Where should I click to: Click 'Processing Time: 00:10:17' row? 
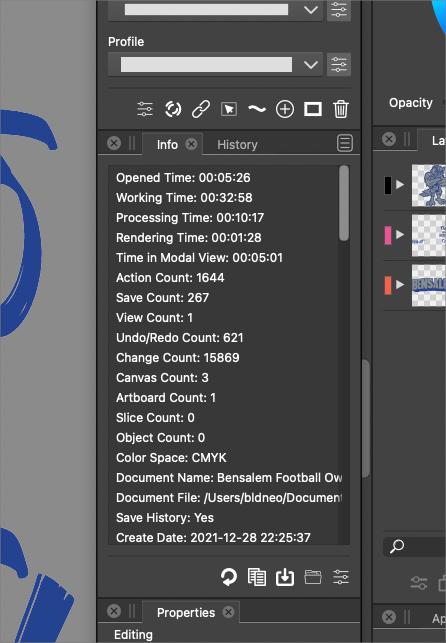(x=190, y=218)
